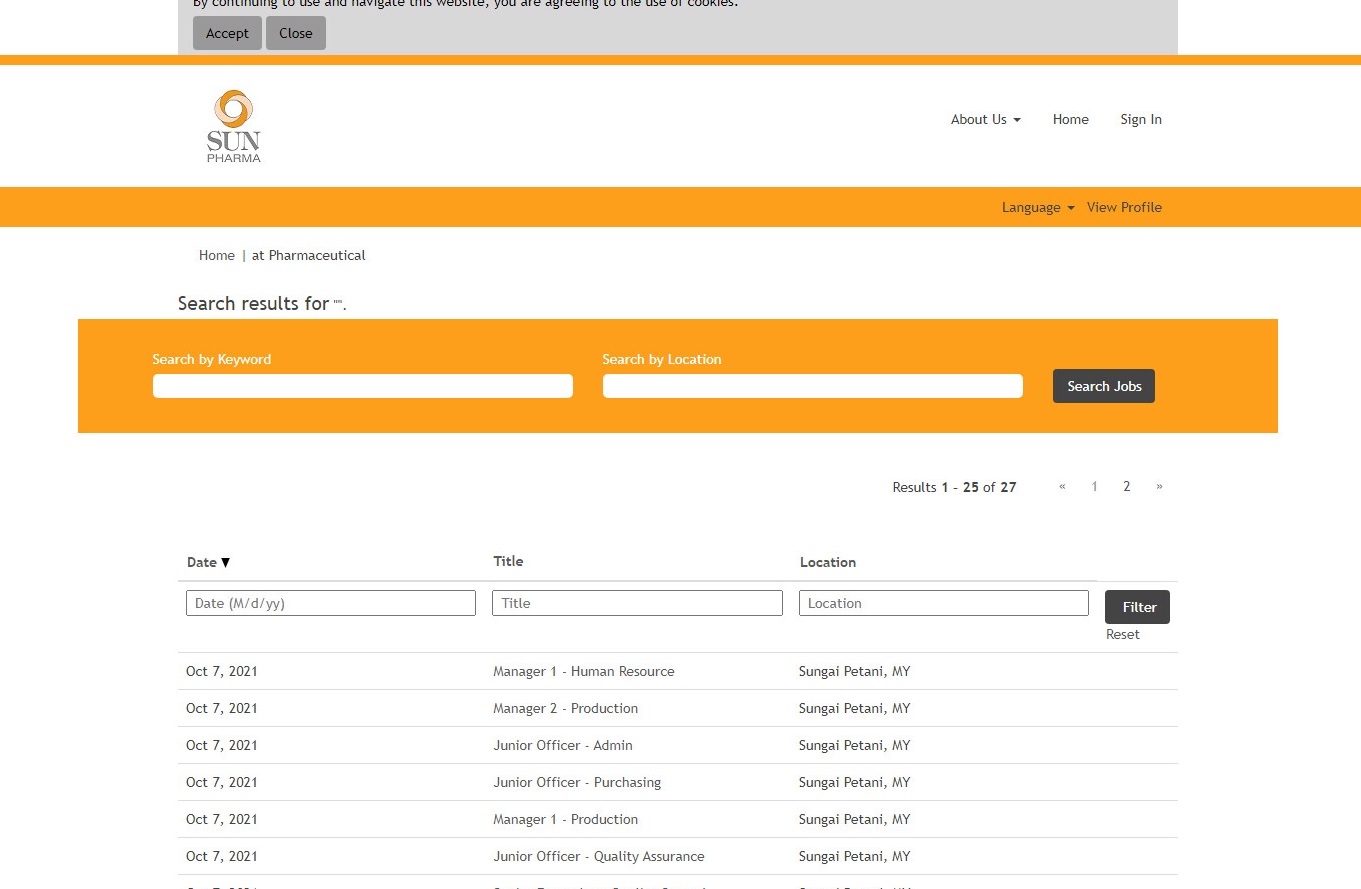Screen dimensions: 1361x889
Task: Click the next page double-arrow icon
Action: [1159, 486]
